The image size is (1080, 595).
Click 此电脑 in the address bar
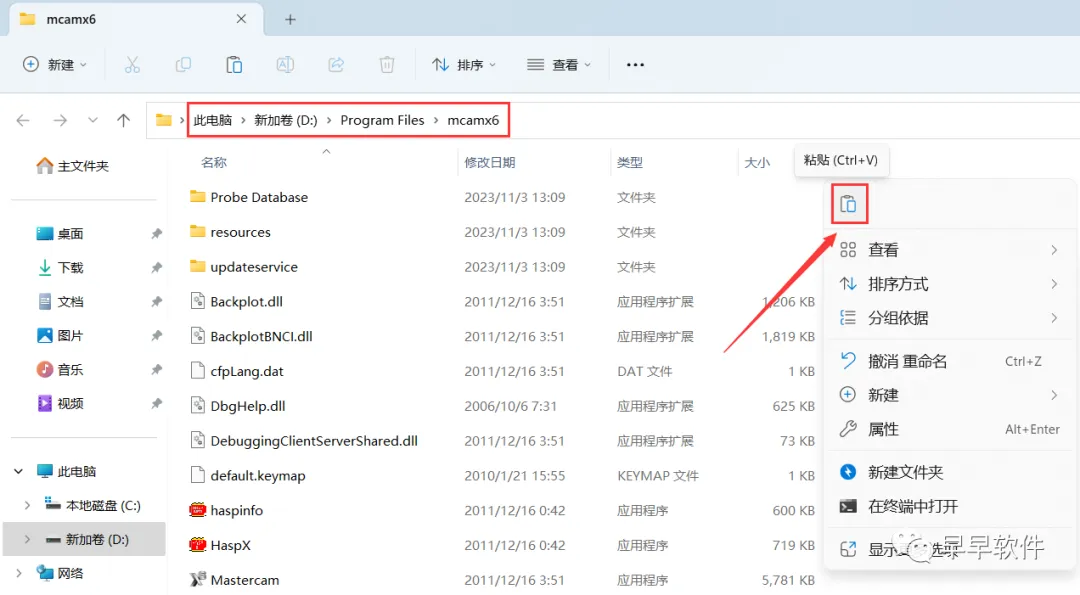213,121
